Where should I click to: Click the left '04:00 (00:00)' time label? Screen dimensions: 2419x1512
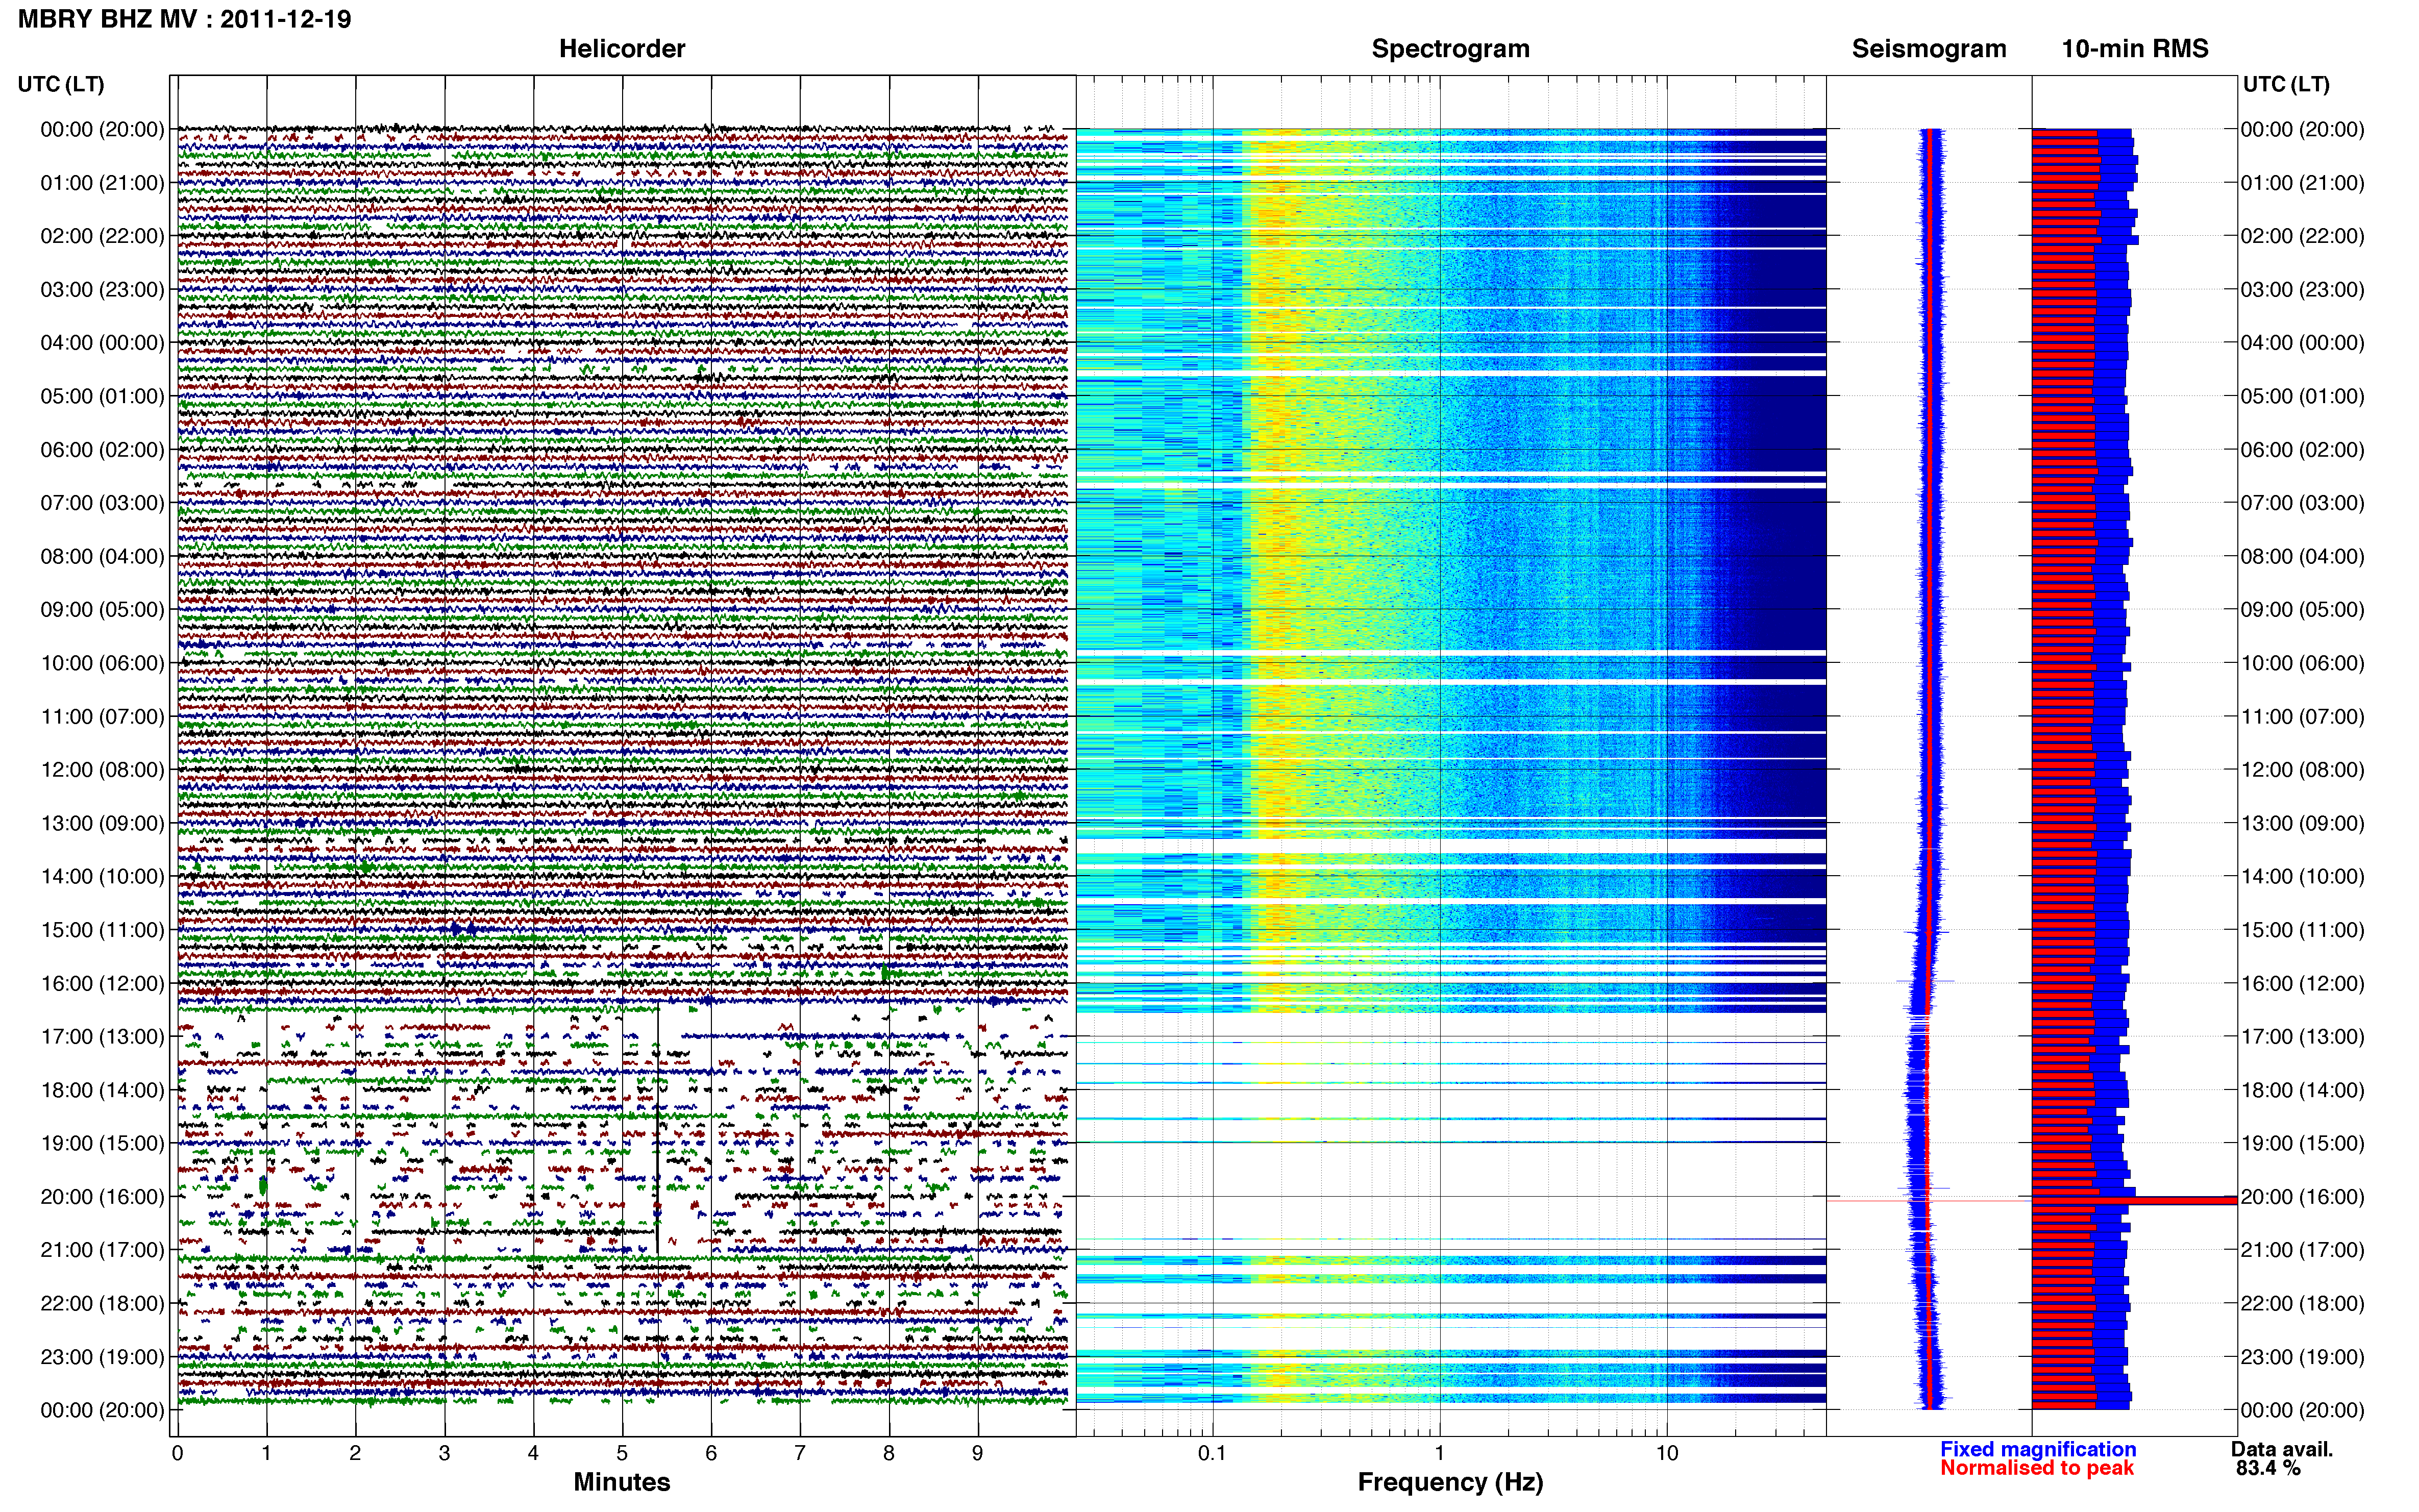(102, 343)
